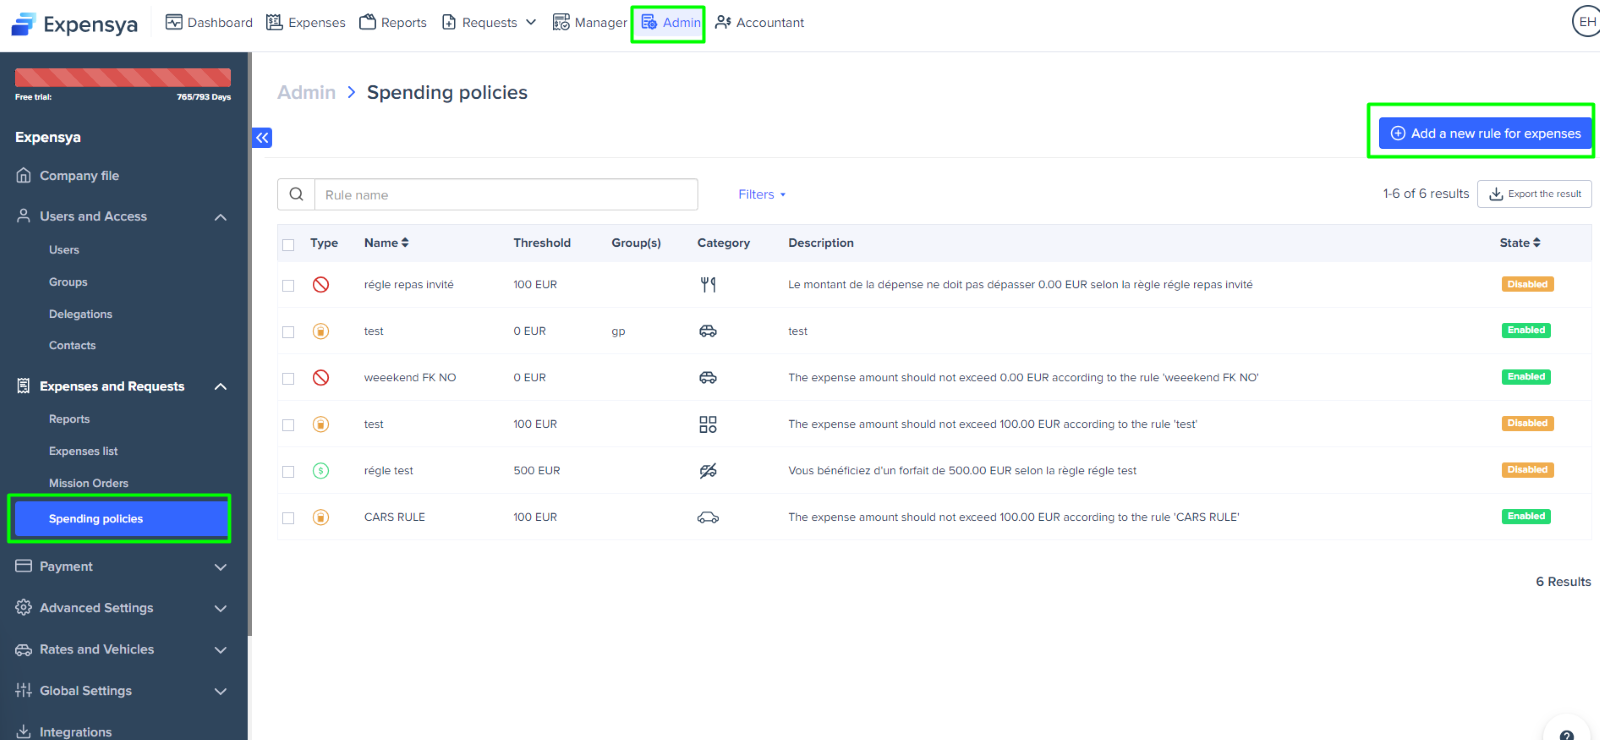The height and width of the screenshot is (740, 1600).
Task: Open the Filters dropdown
Action: click(762, 195)
